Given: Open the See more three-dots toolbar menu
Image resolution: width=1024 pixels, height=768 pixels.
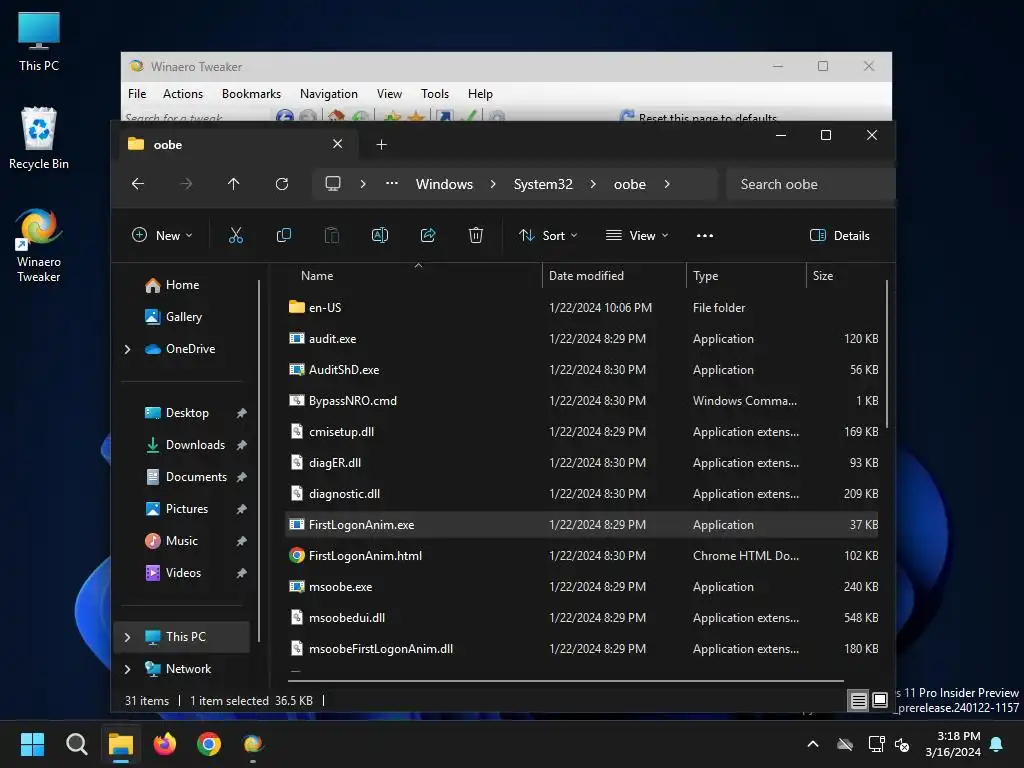Looking at the screenshot, I should tap(705, 236).
